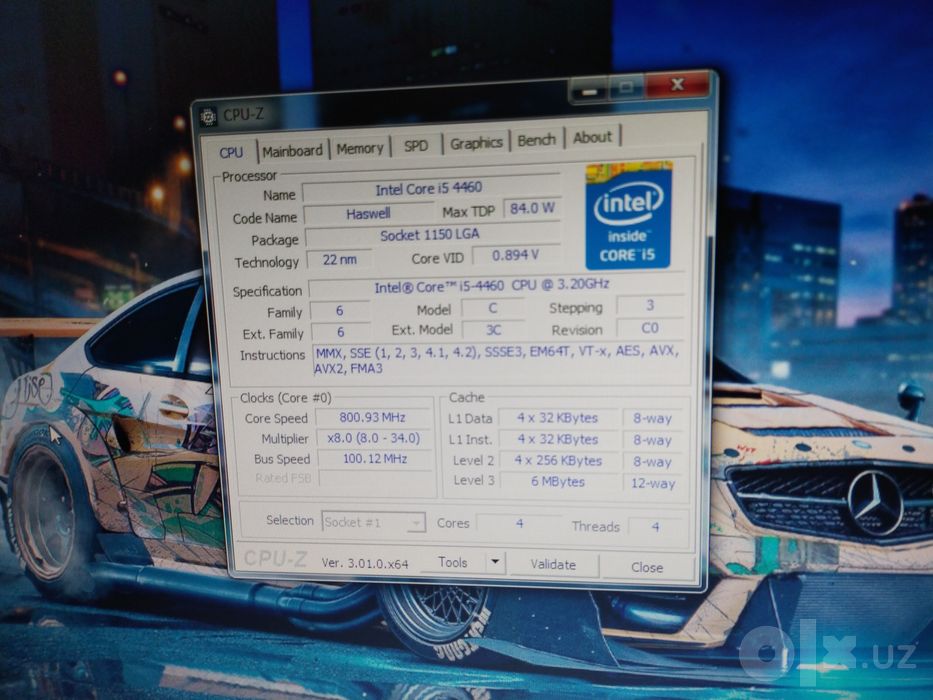Click the Level 3 '12-way' field

click(653, 483)
